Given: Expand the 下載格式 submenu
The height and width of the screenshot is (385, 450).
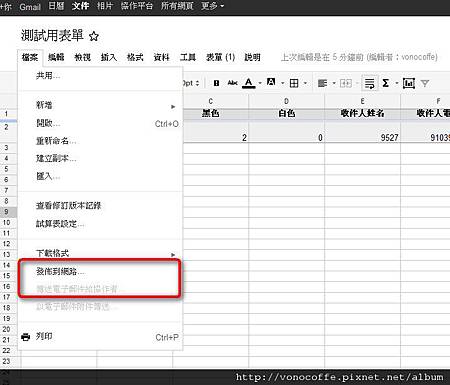Looking at the screenshot, I should [100, 253].
